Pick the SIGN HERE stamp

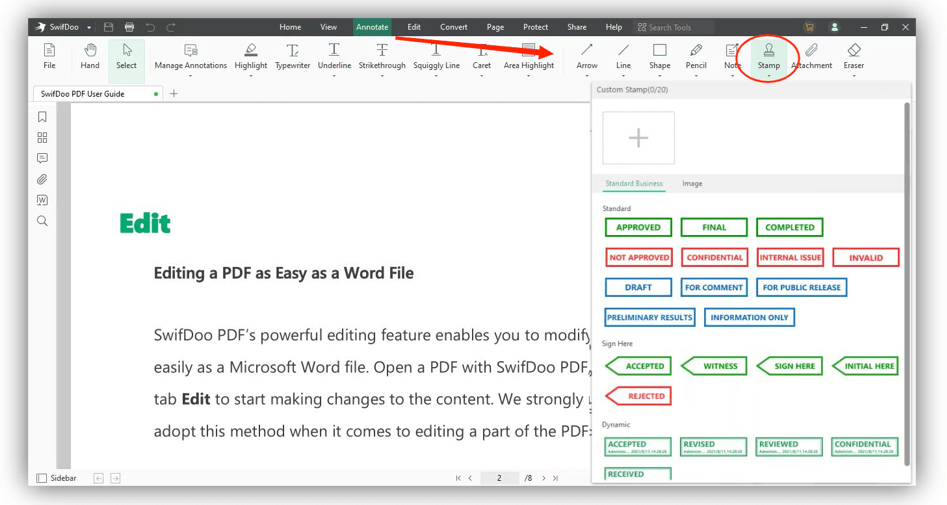[790, 366]
